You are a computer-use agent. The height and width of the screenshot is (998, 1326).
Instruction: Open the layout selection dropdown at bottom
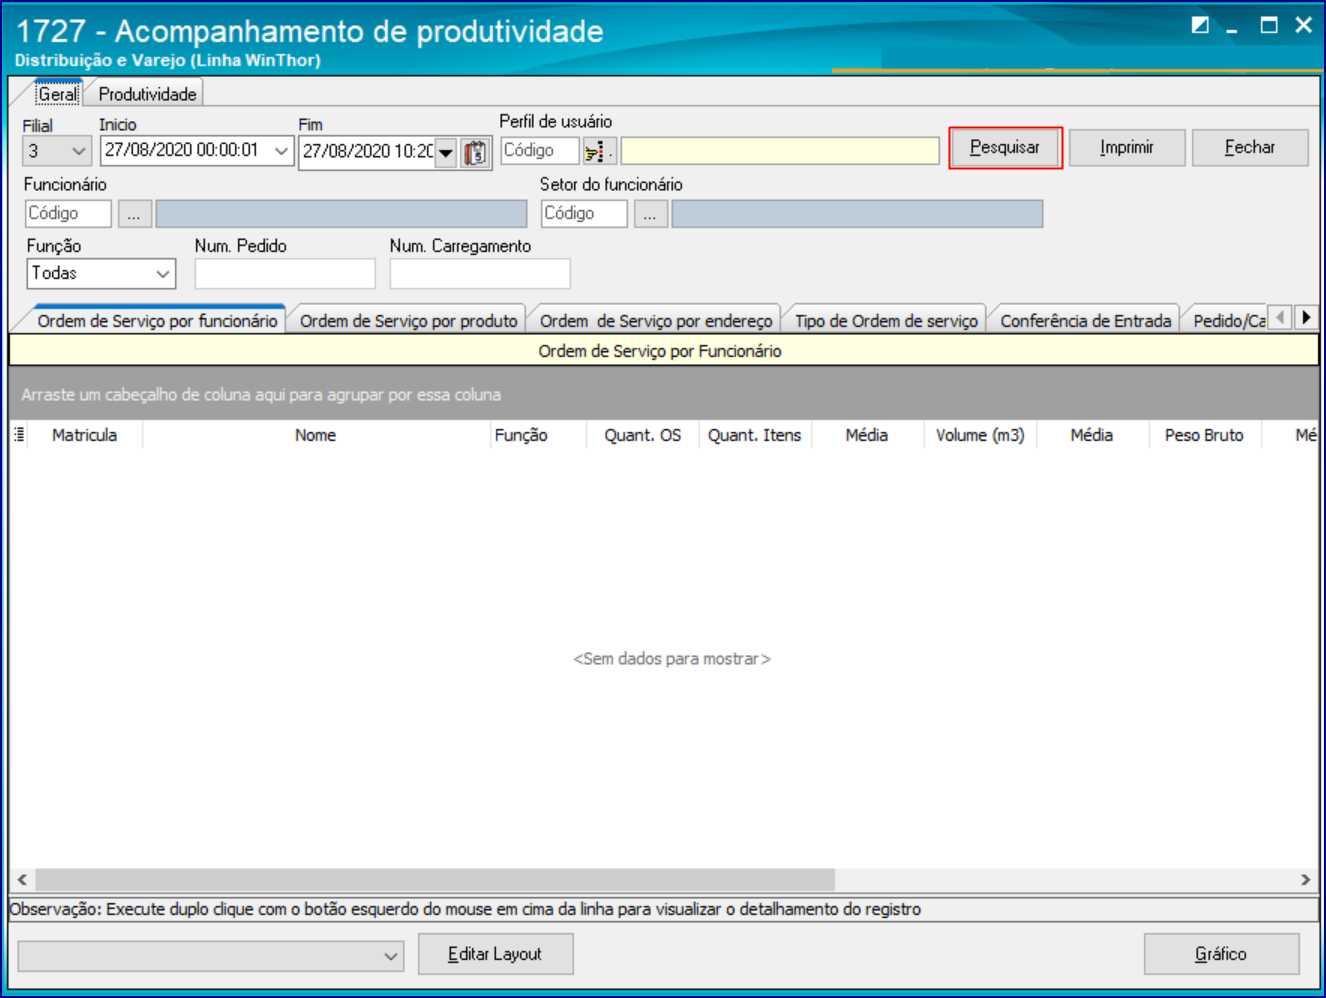(x=391, y=956)
